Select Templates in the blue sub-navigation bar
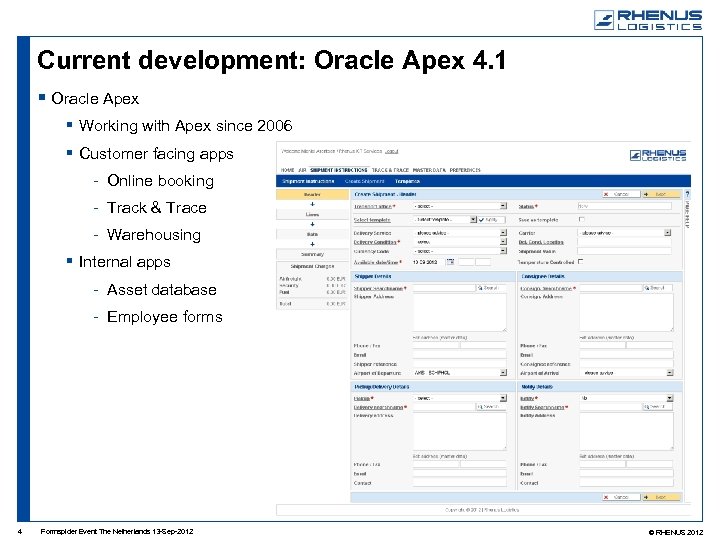The image size is (720, 540). coord(407,181)
